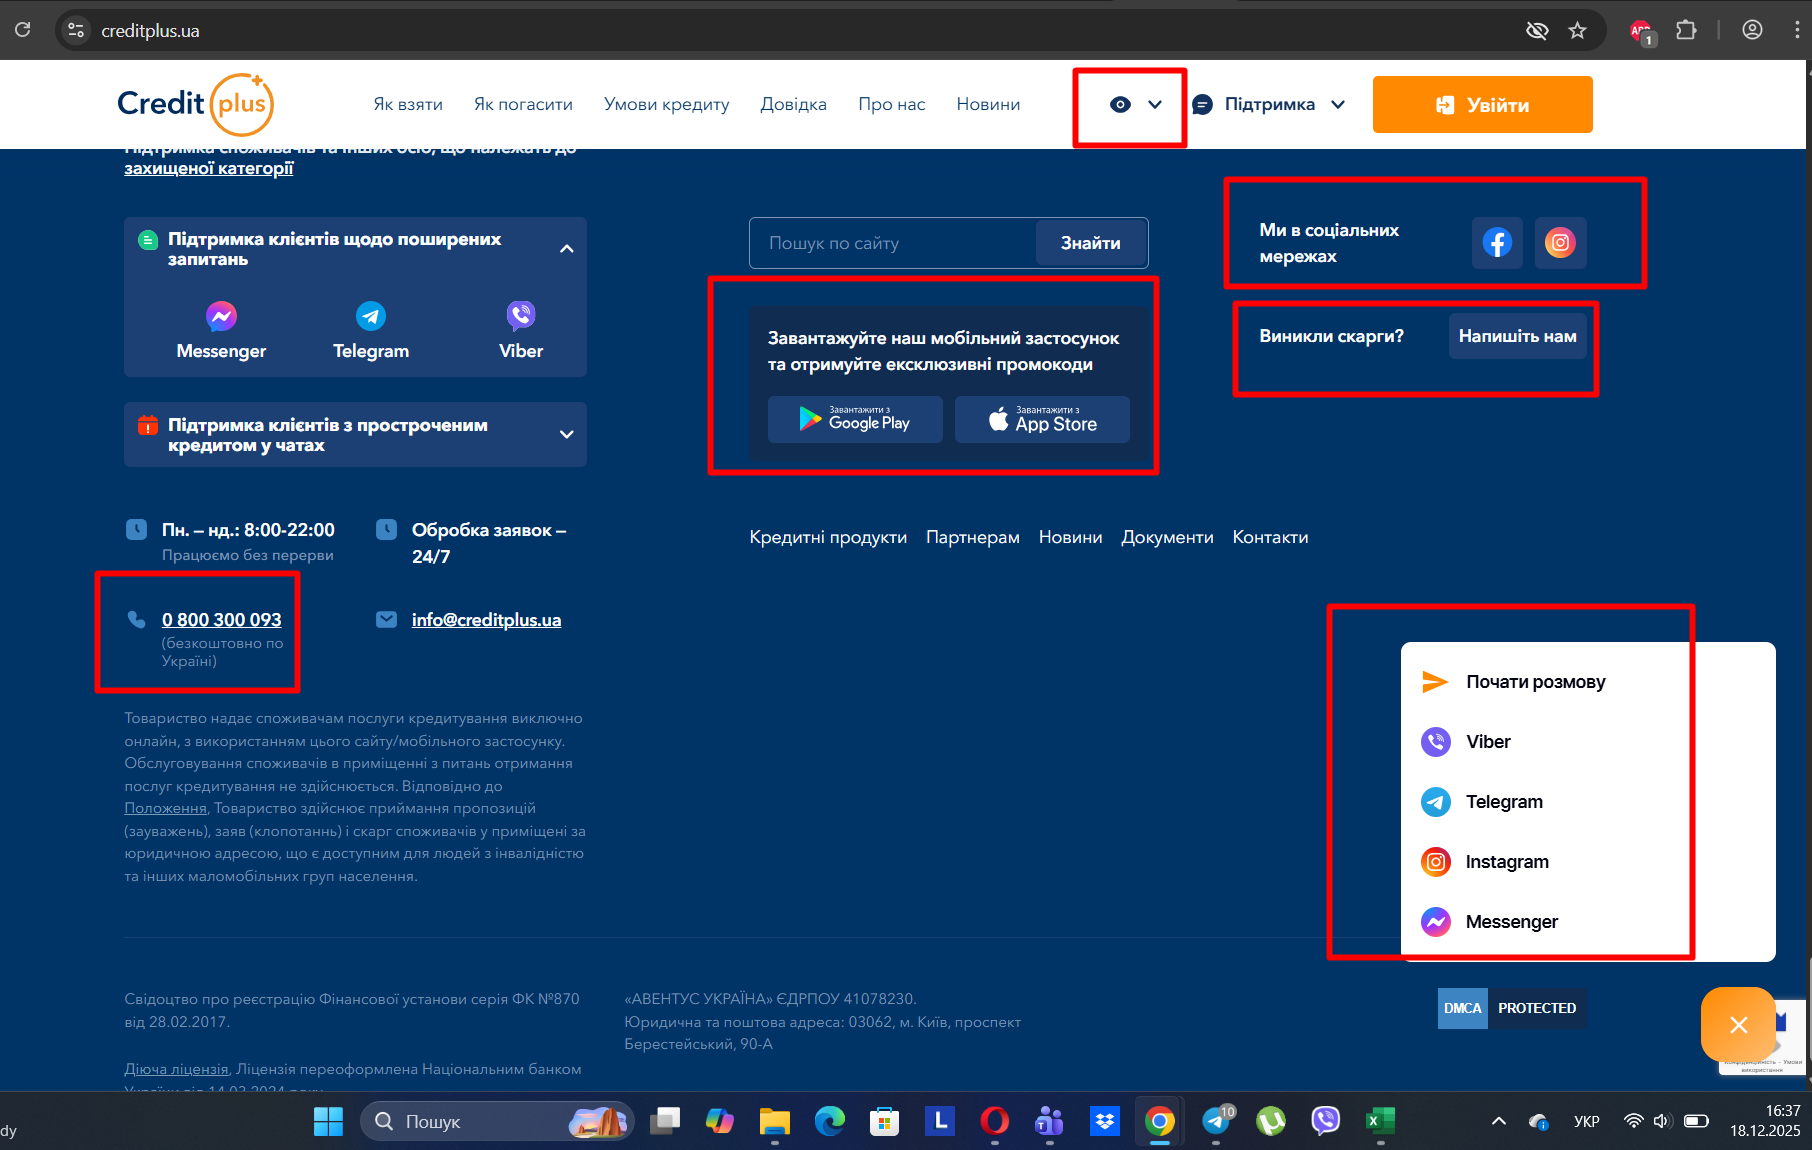Bookmark this page with the star icon

1577,30
